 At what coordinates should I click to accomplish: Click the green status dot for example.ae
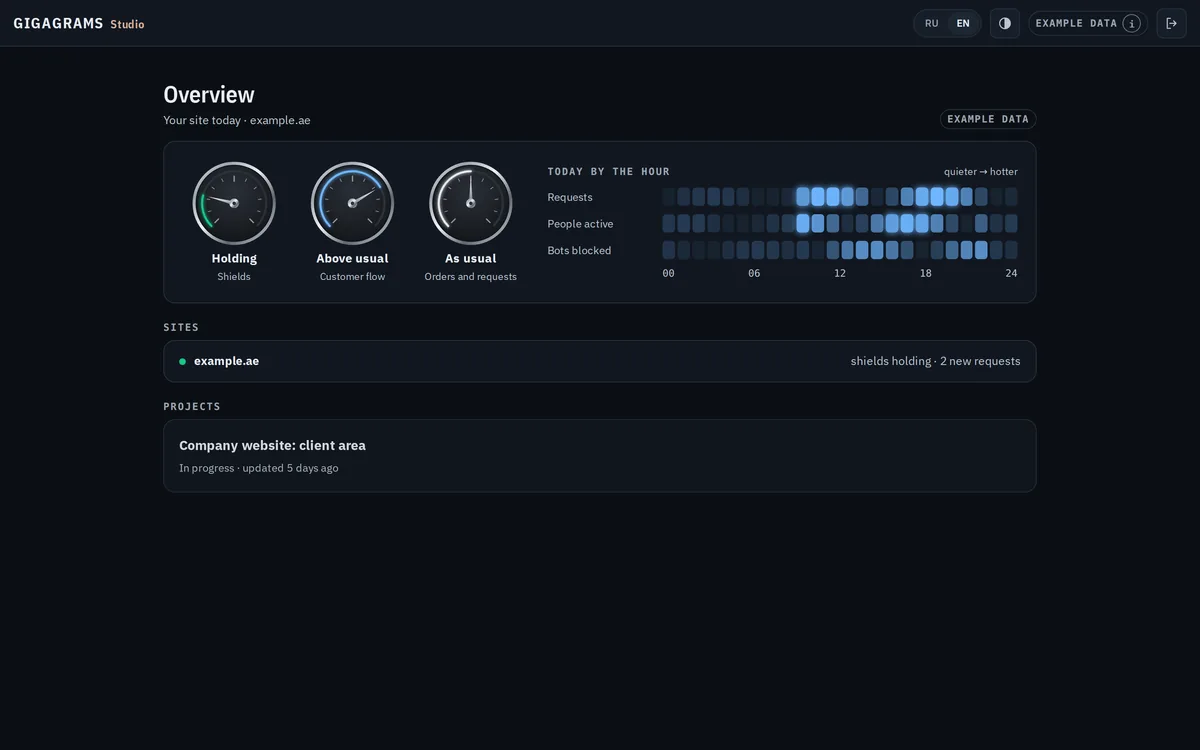coord(182,361)
